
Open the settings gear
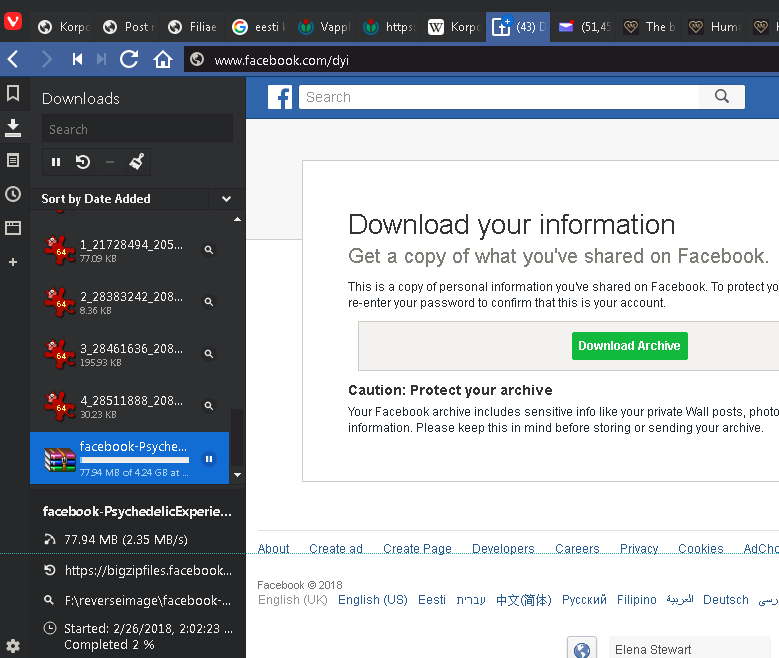[13, 646]
